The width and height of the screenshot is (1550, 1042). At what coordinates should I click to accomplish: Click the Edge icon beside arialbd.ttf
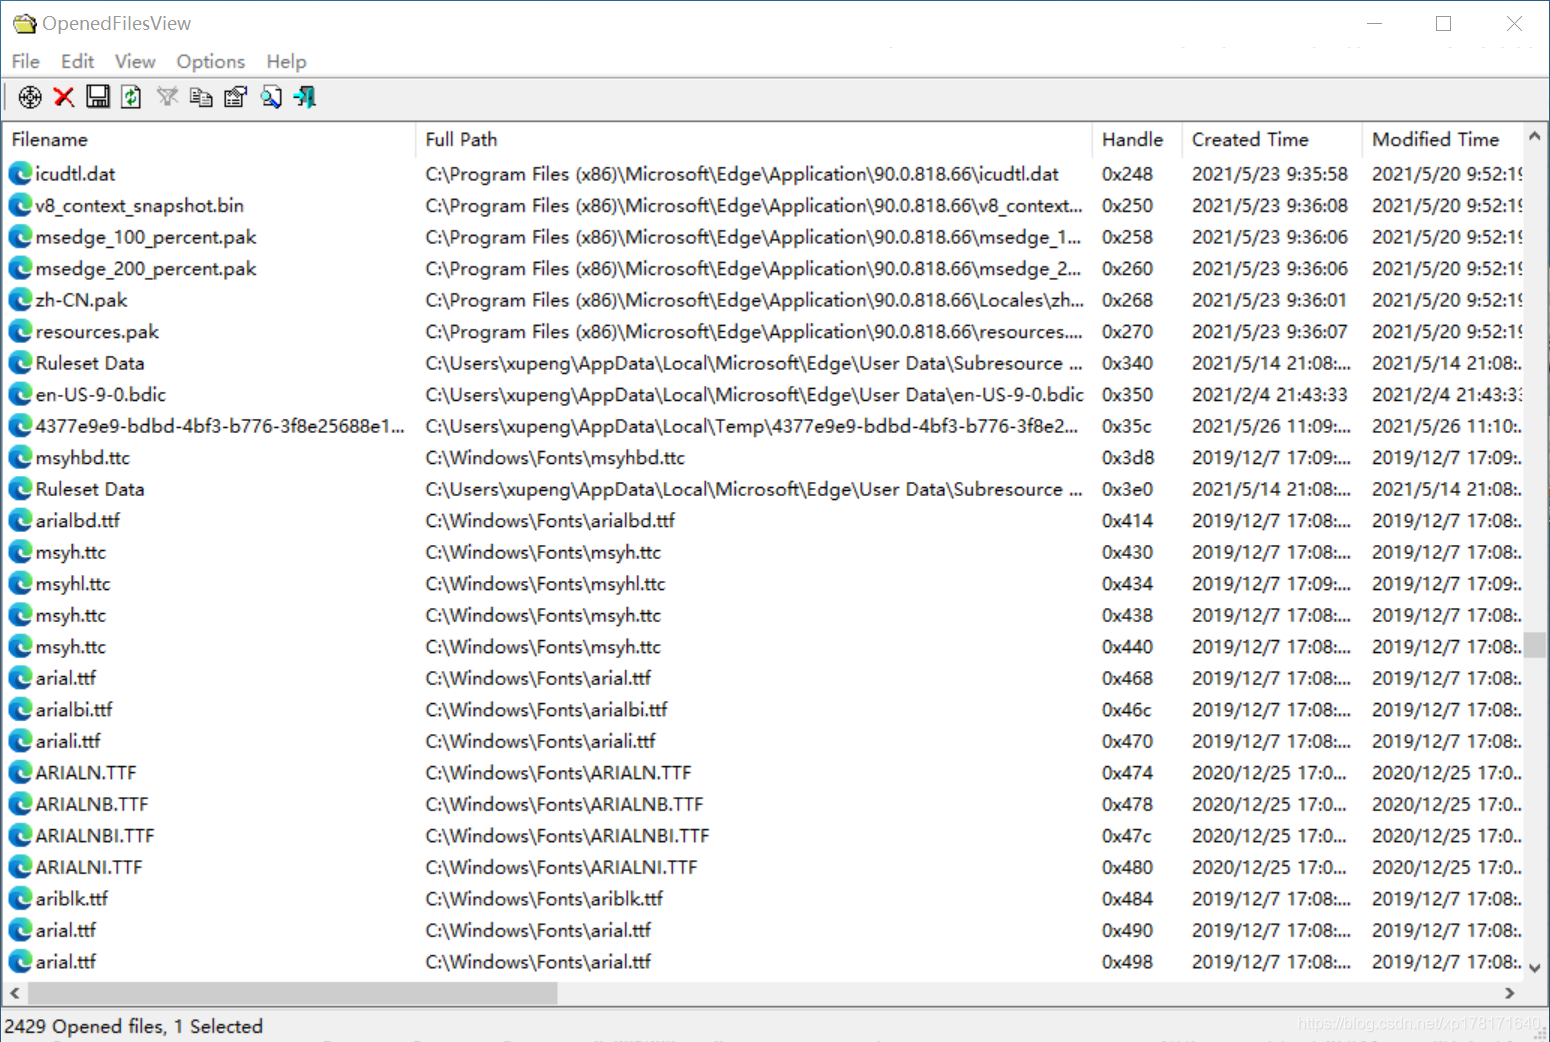20,520
